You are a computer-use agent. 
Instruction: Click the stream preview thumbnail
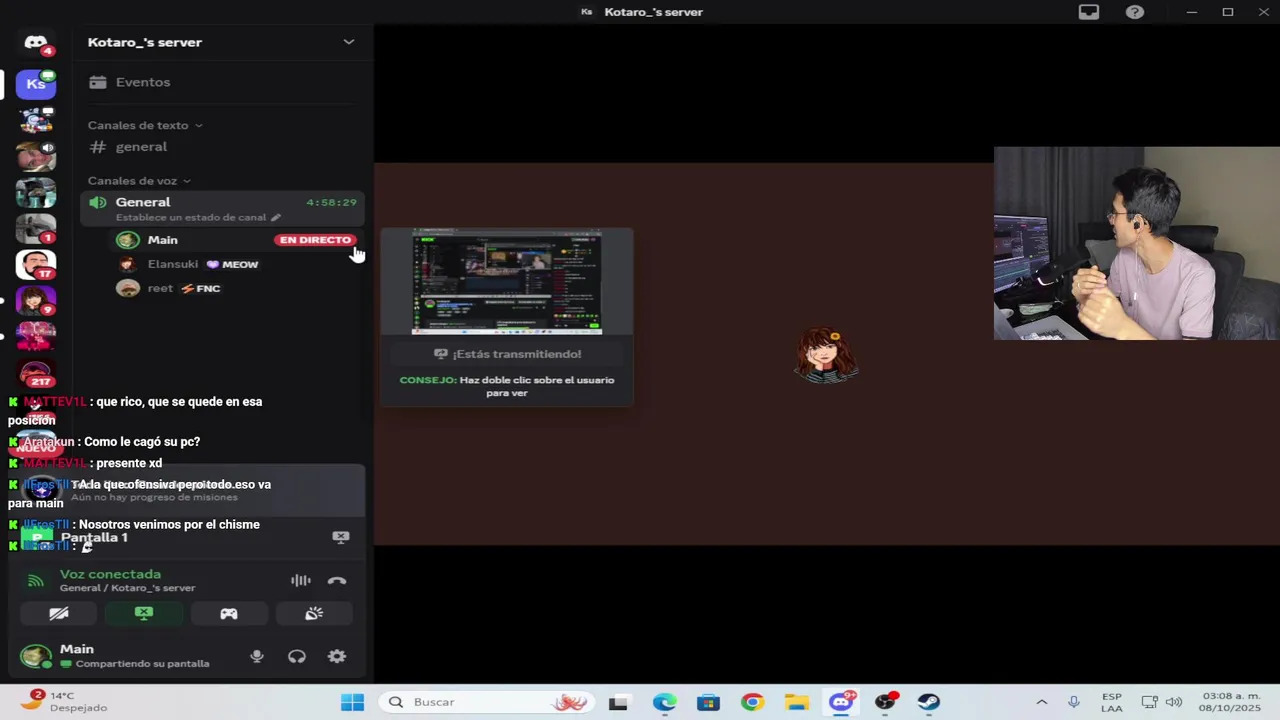pyautogui.click(x=507, y=283)
